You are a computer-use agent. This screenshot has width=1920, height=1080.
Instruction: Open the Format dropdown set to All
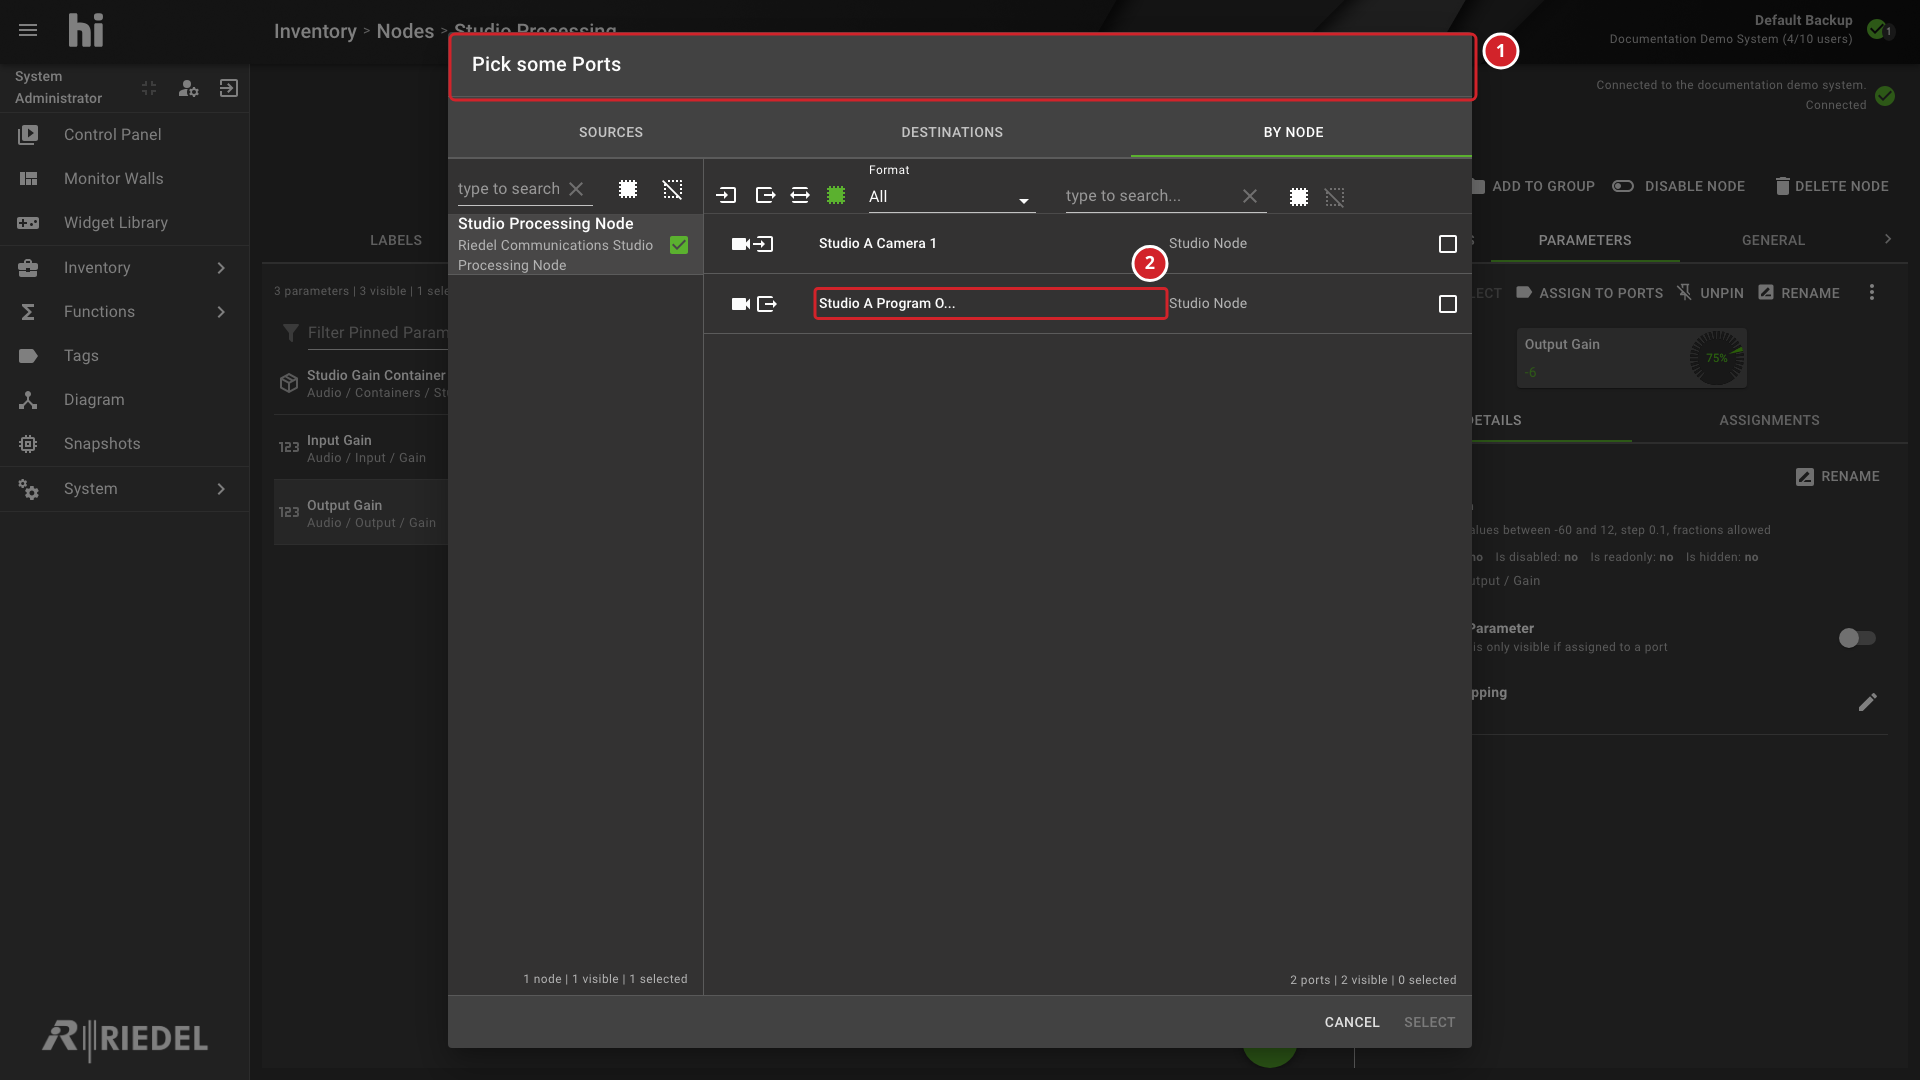click(x=950, y=197)
